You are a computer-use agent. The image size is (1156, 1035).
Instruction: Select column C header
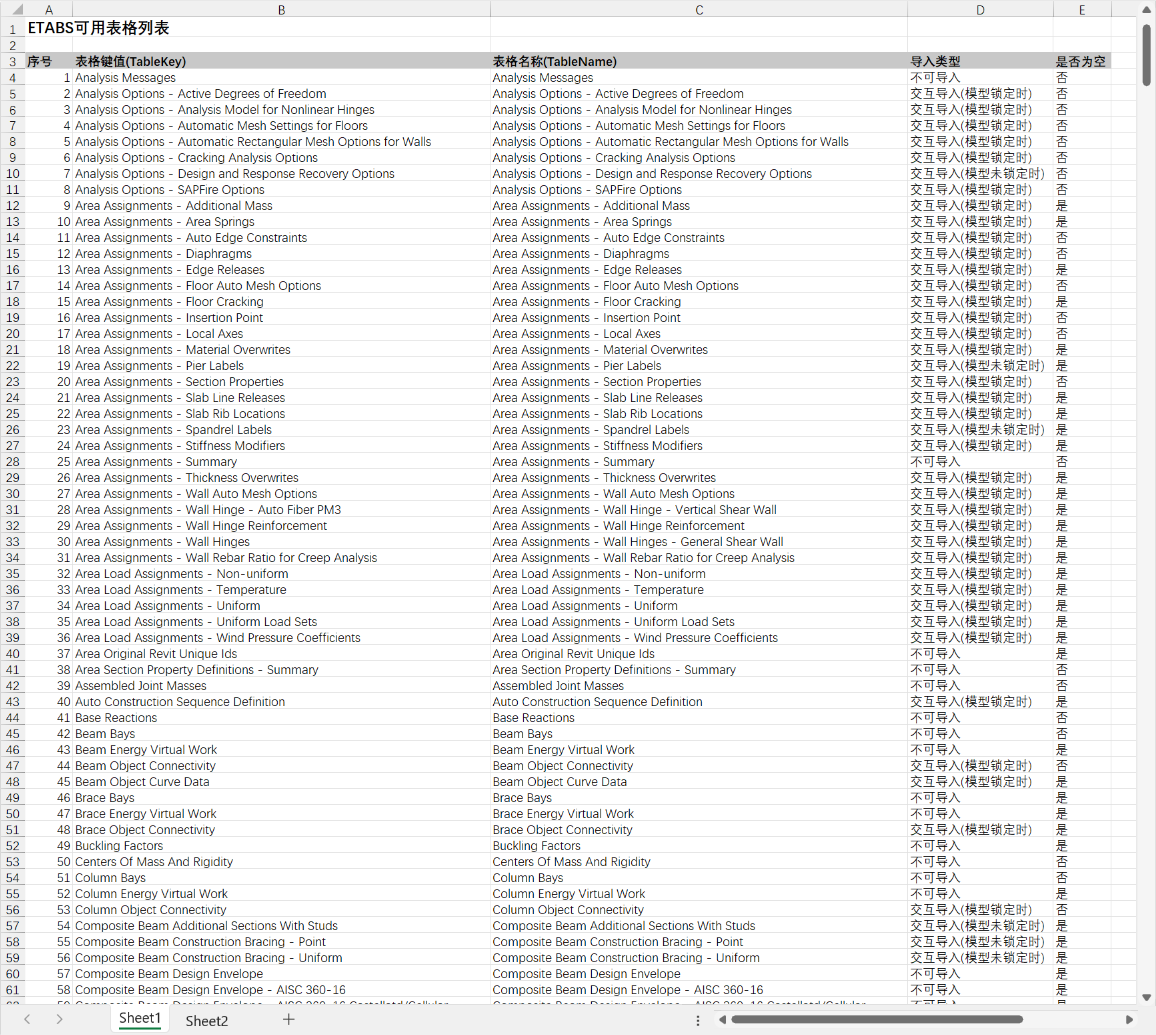(x=699, y=10)
